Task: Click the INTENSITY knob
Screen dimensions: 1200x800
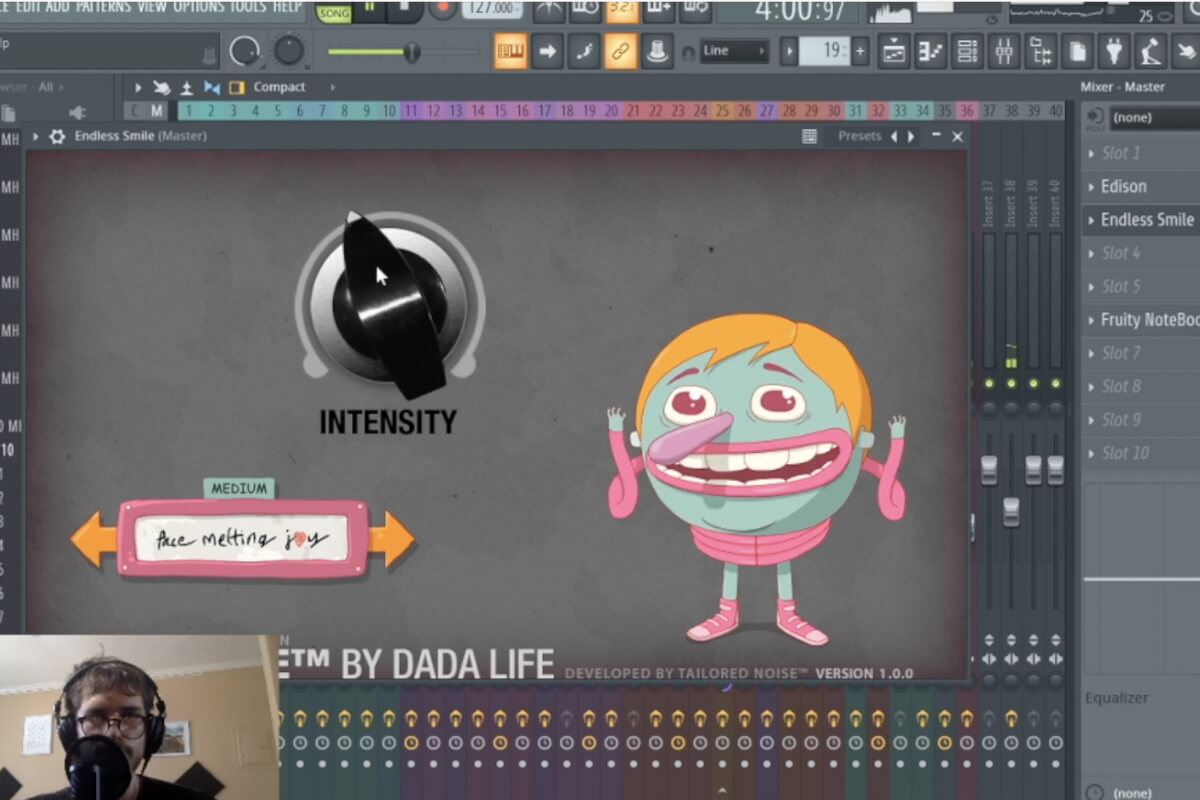Action: (x=389, y=303)
